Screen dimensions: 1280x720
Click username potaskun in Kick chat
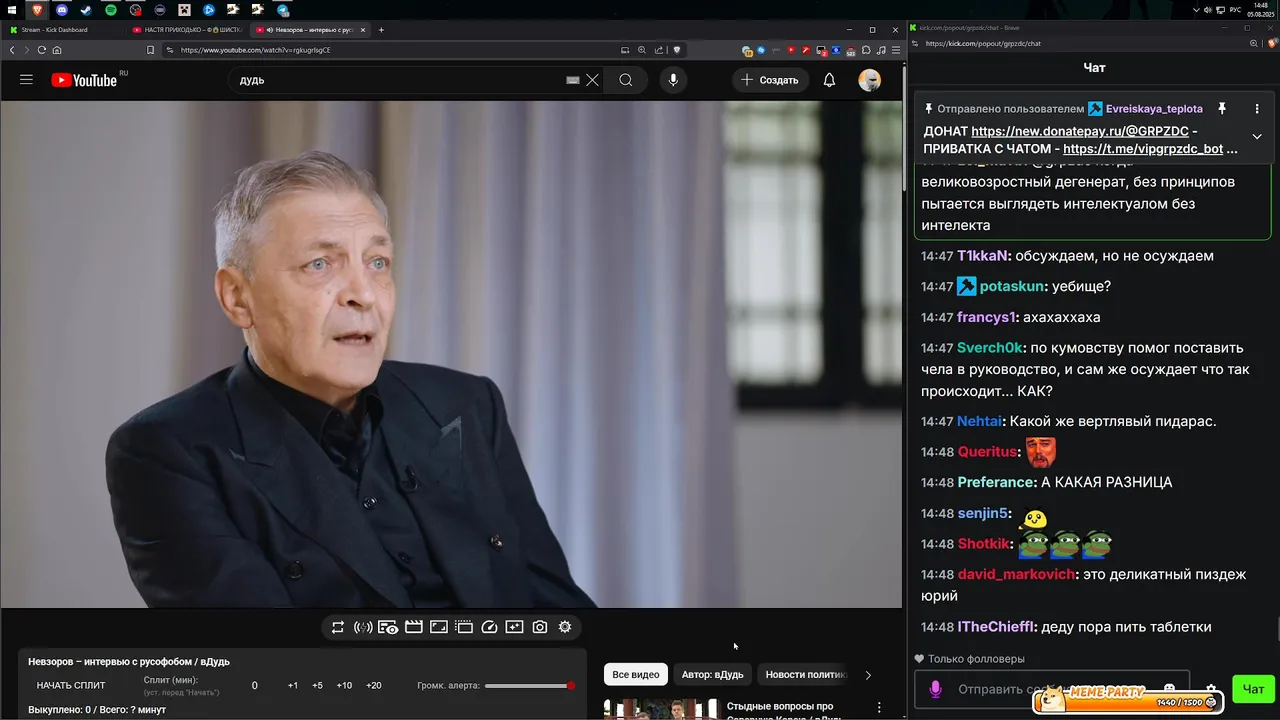click(x=1012, y=287)
